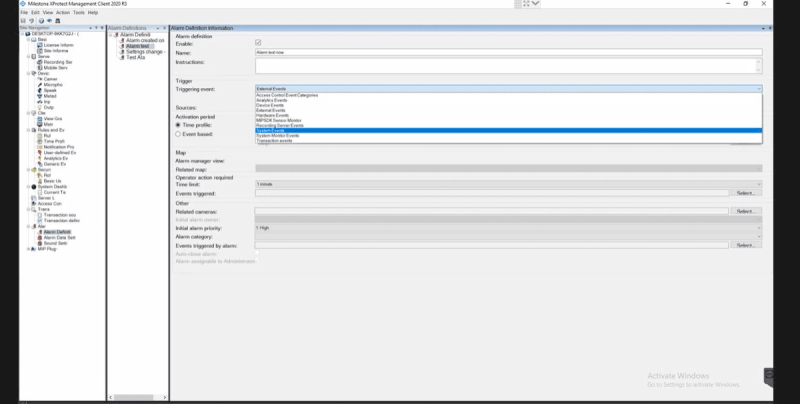Viewport: 800px width, 404px height.
Task: Click Select button for Related cameras
Action: point(745,211)
